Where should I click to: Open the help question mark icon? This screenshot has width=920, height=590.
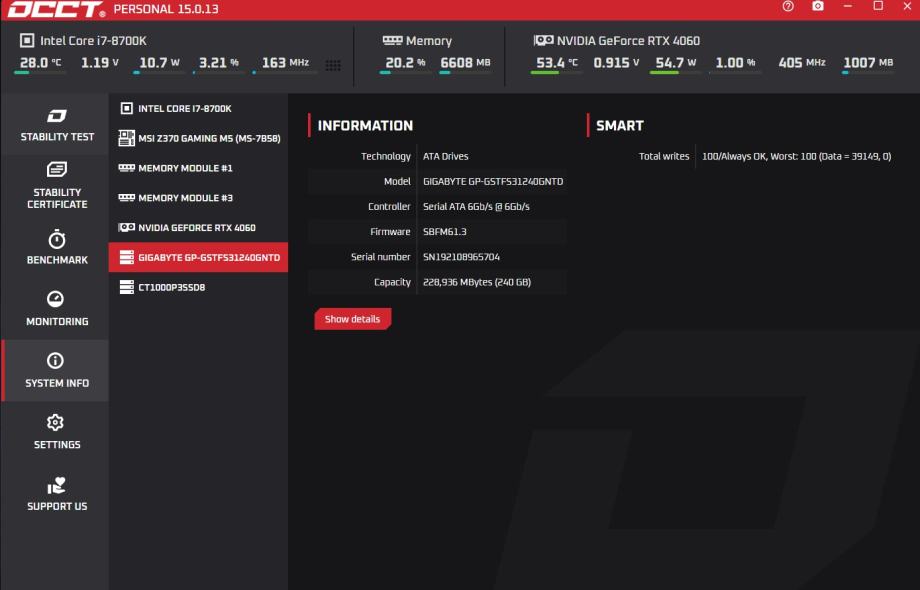[x=788, y=6]
